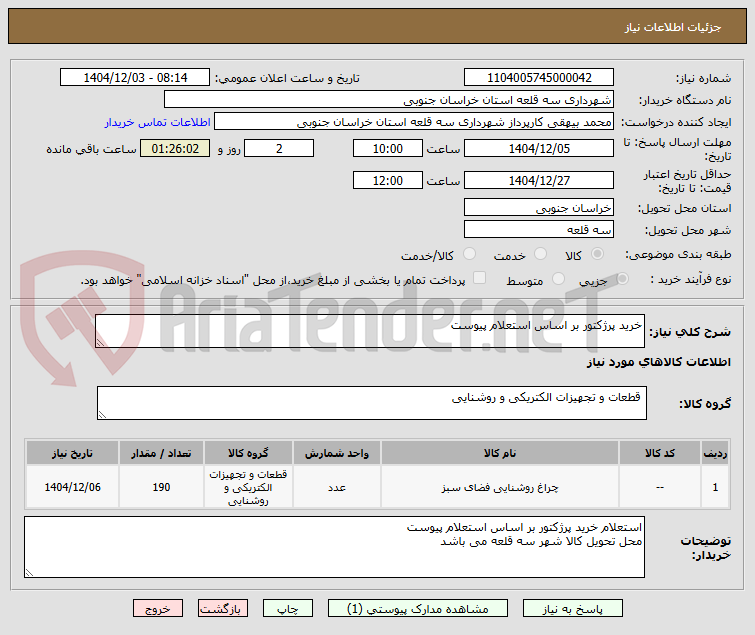Click the delivery city field سه قلعه
This screenshot has height=635, width=755.
pyautogui.click(x=539, y=229)
